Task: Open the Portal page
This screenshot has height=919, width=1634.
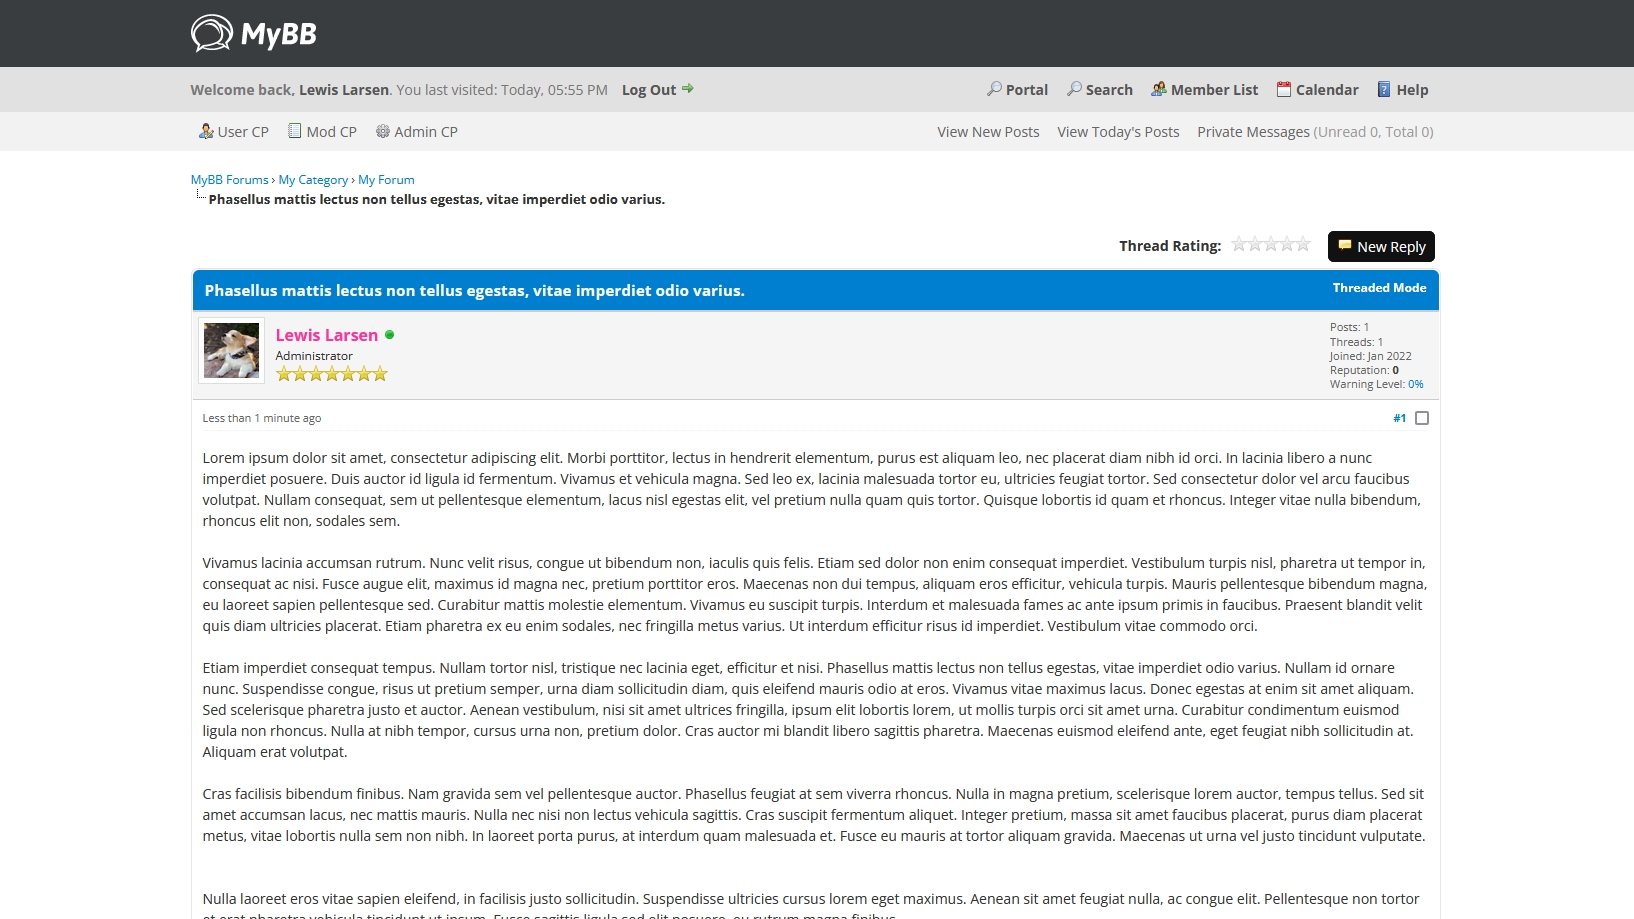Action: [x=1026, y=89]
